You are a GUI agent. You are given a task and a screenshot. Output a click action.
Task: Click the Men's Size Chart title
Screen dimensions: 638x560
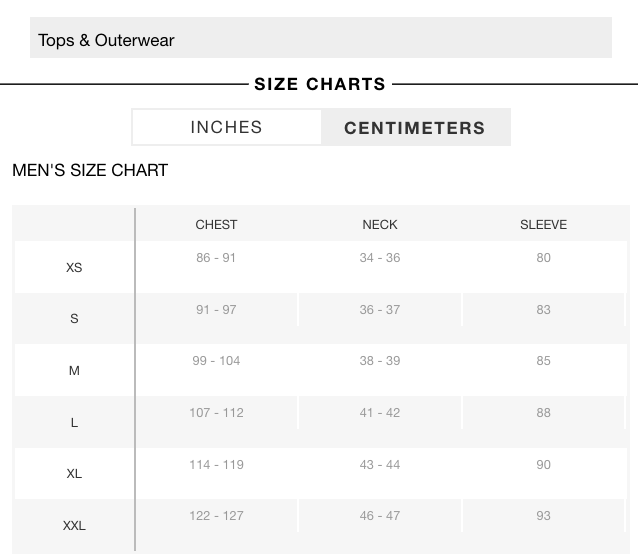click(90, 170)
